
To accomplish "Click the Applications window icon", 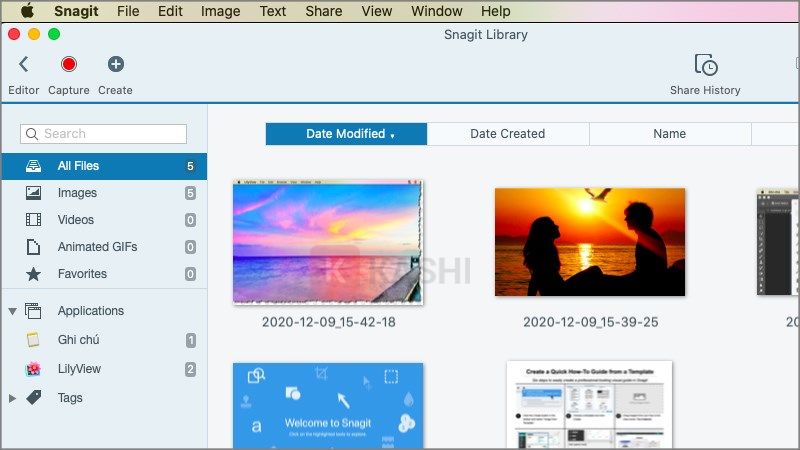I will tap(33, 311).
